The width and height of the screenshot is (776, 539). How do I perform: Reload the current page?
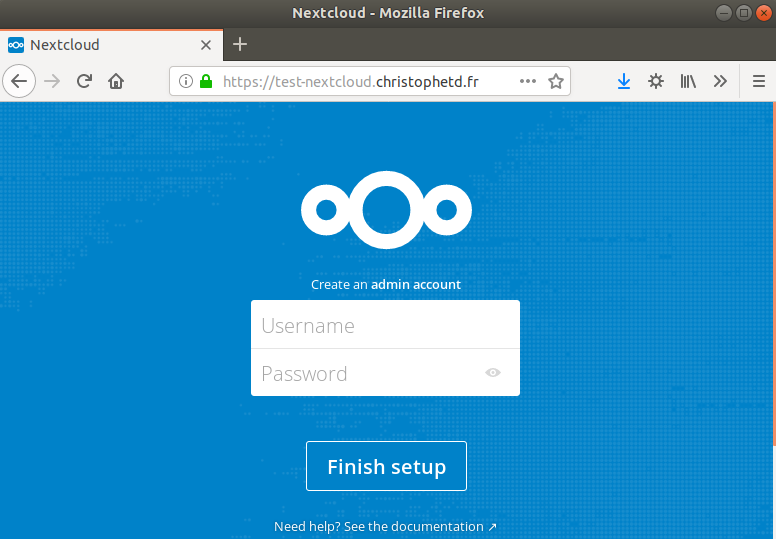click(85, 81)
